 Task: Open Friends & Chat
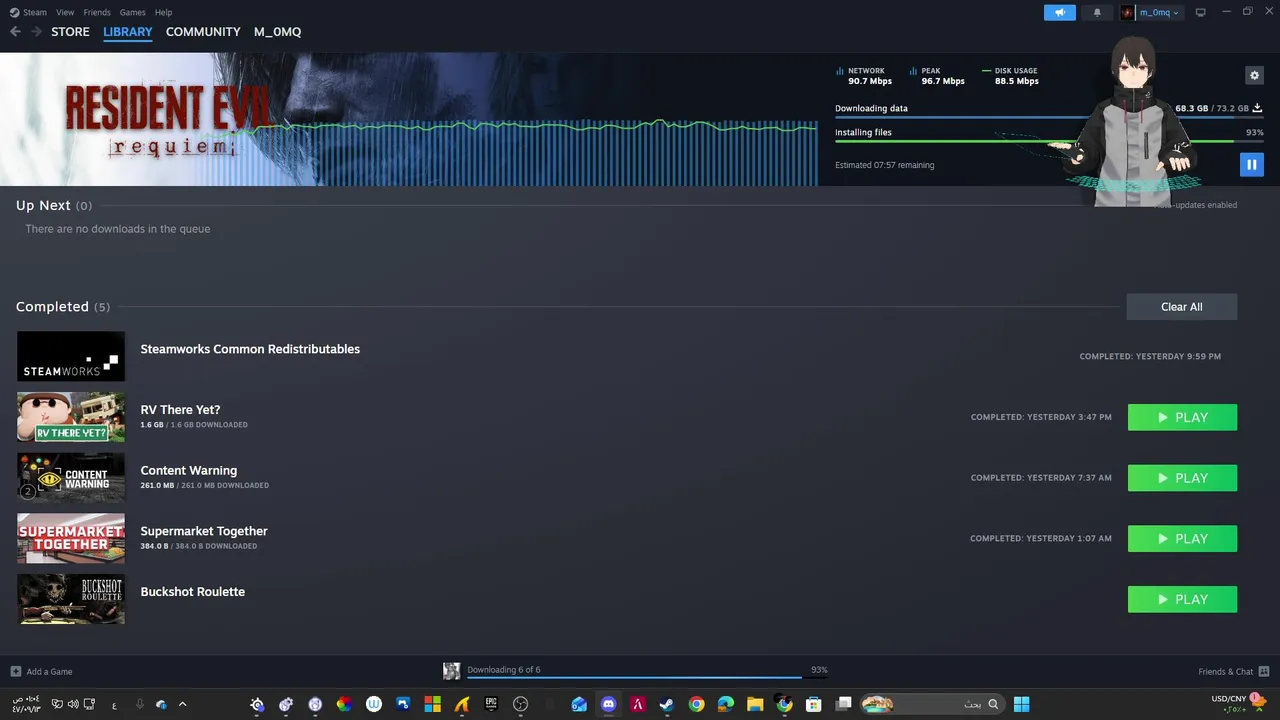(x=1233, y=671)
